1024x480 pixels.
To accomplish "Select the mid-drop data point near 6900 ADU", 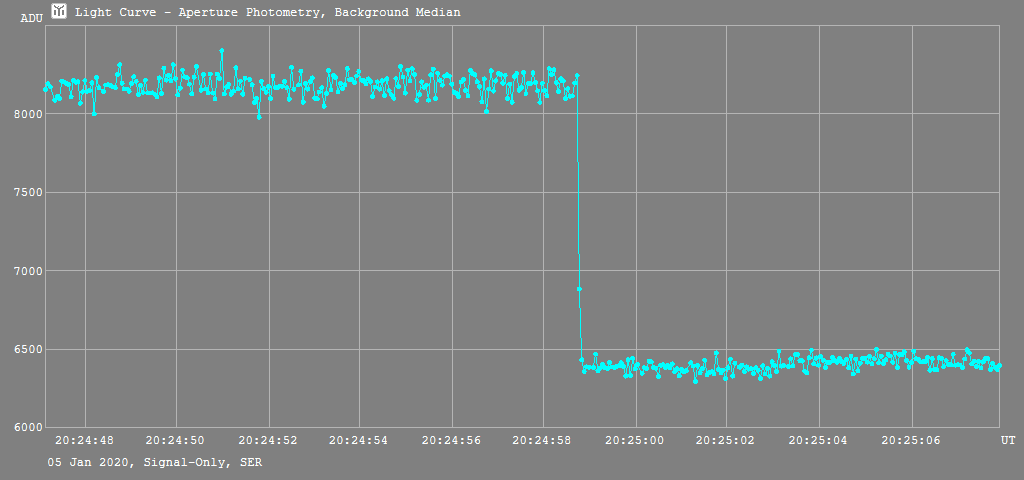I will point(579,289).
